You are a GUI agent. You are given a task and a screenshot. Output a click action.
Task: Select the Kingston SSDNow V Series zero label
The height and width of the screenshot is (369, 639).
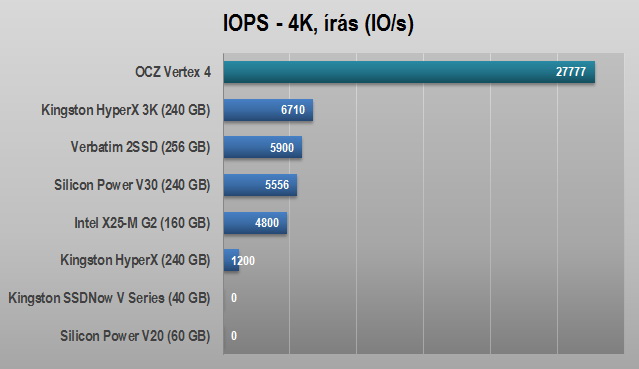tap(234, 298)
